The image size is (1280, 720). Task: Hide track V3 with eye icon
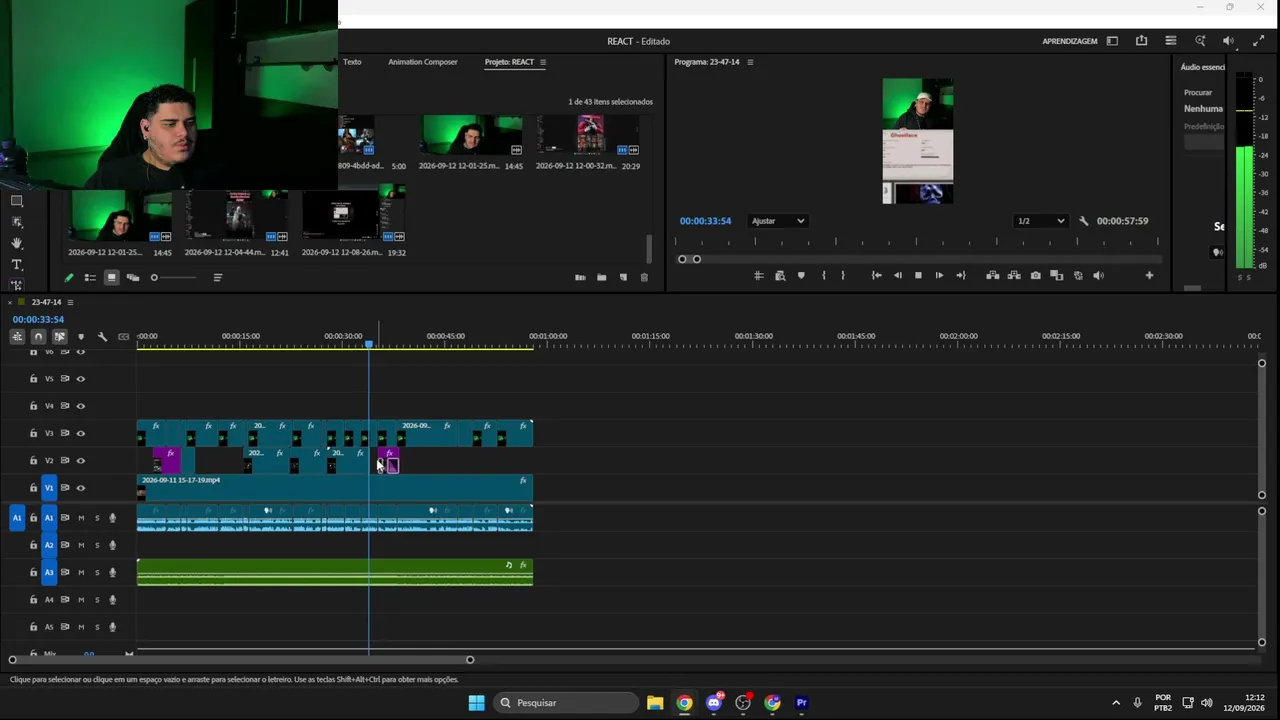click(x=81, y=433)
